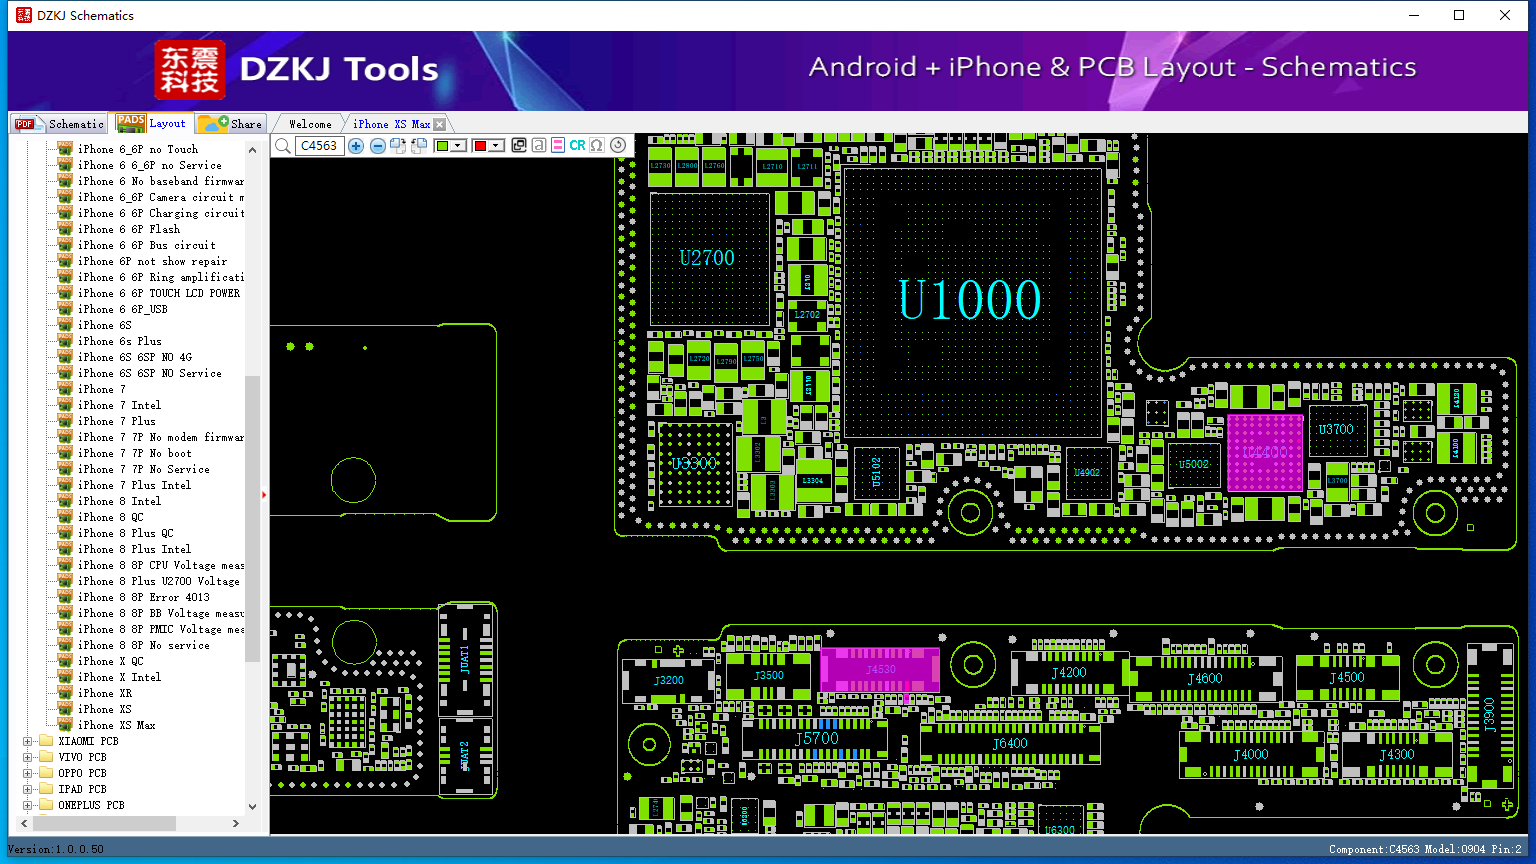Switch to the Schematic tab
Screen dimensions: 1536x864
tap(59, 124)
